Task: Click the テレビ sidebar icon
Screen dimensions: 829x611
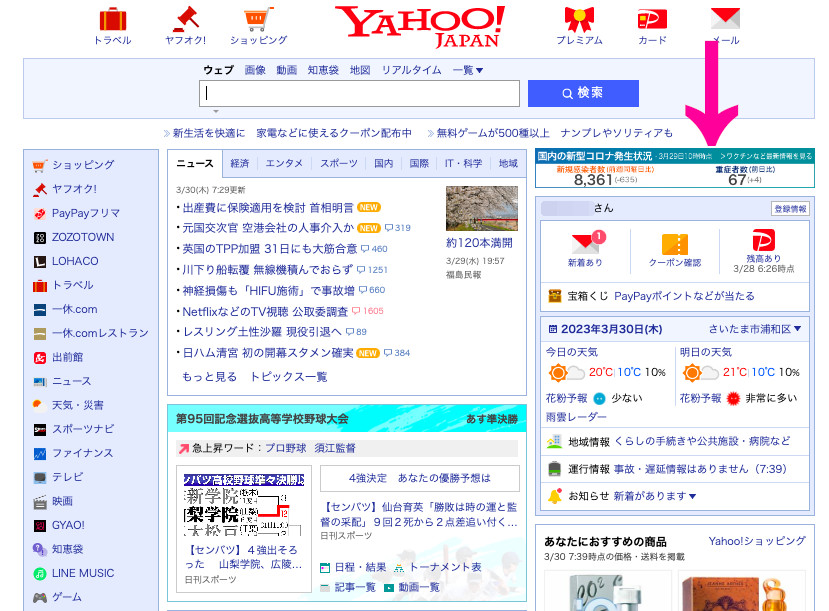Action: point(40,478)
